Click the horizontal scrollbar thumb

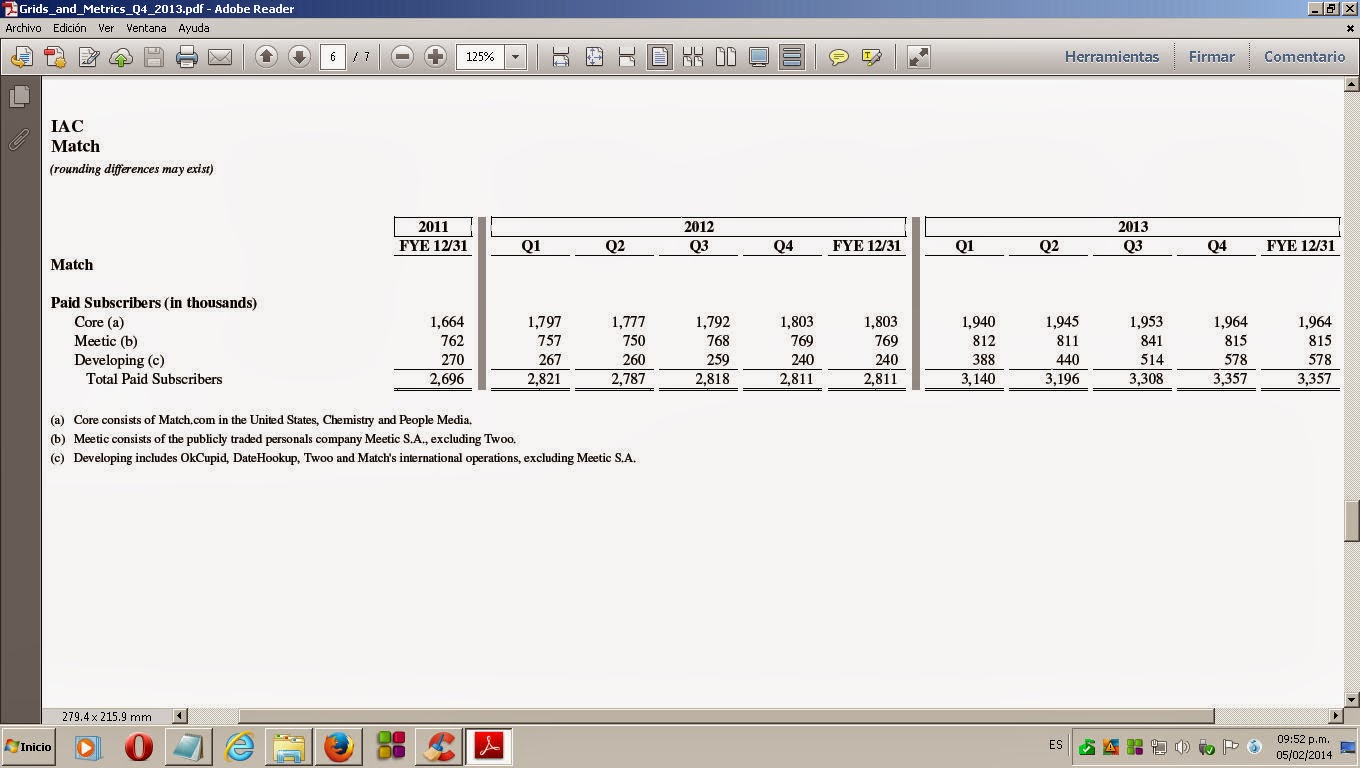click(x=726, y=716)
